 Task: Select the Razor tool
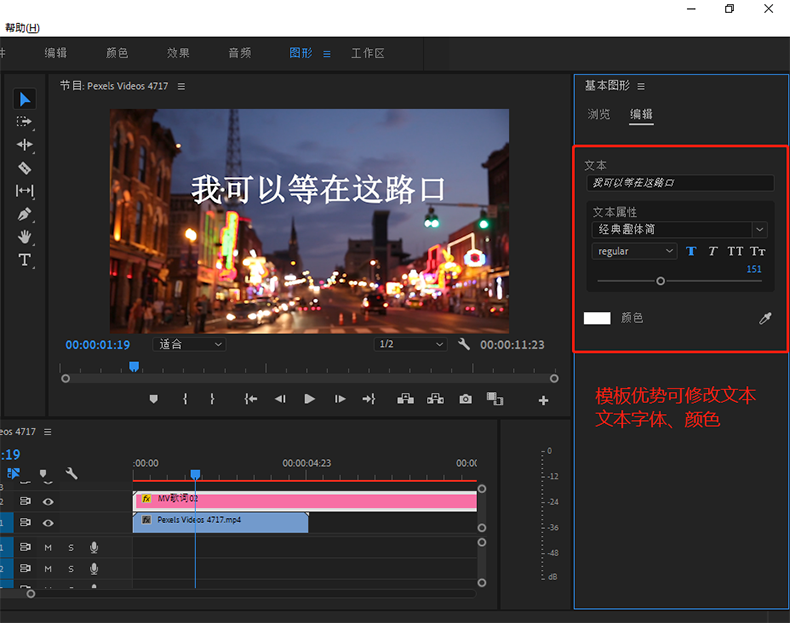pos(25,168)
